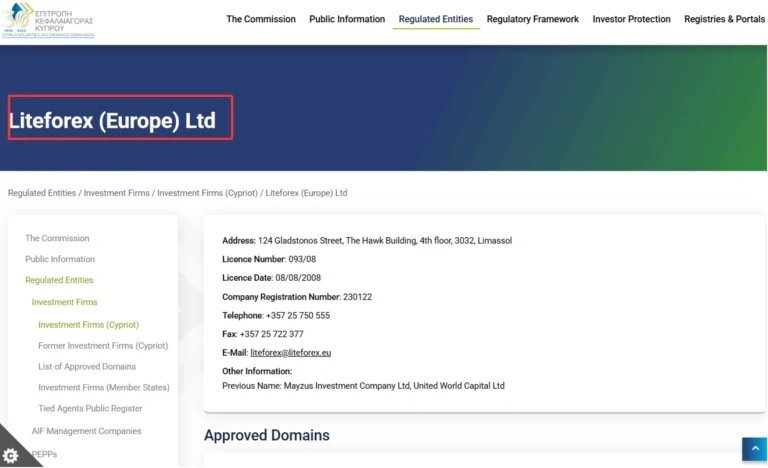Click company registration number 230122

click(x=358, y=297)
